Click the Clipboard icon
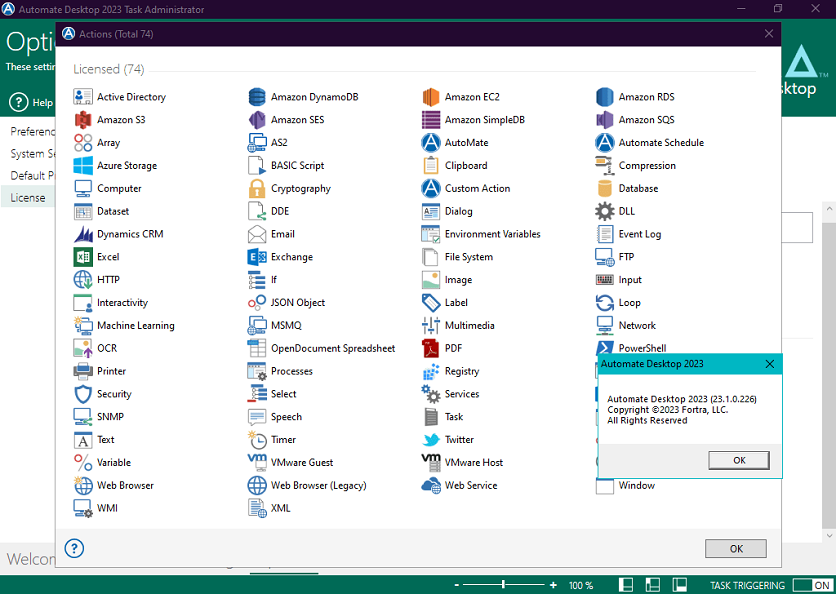 (x=431, y=165)
